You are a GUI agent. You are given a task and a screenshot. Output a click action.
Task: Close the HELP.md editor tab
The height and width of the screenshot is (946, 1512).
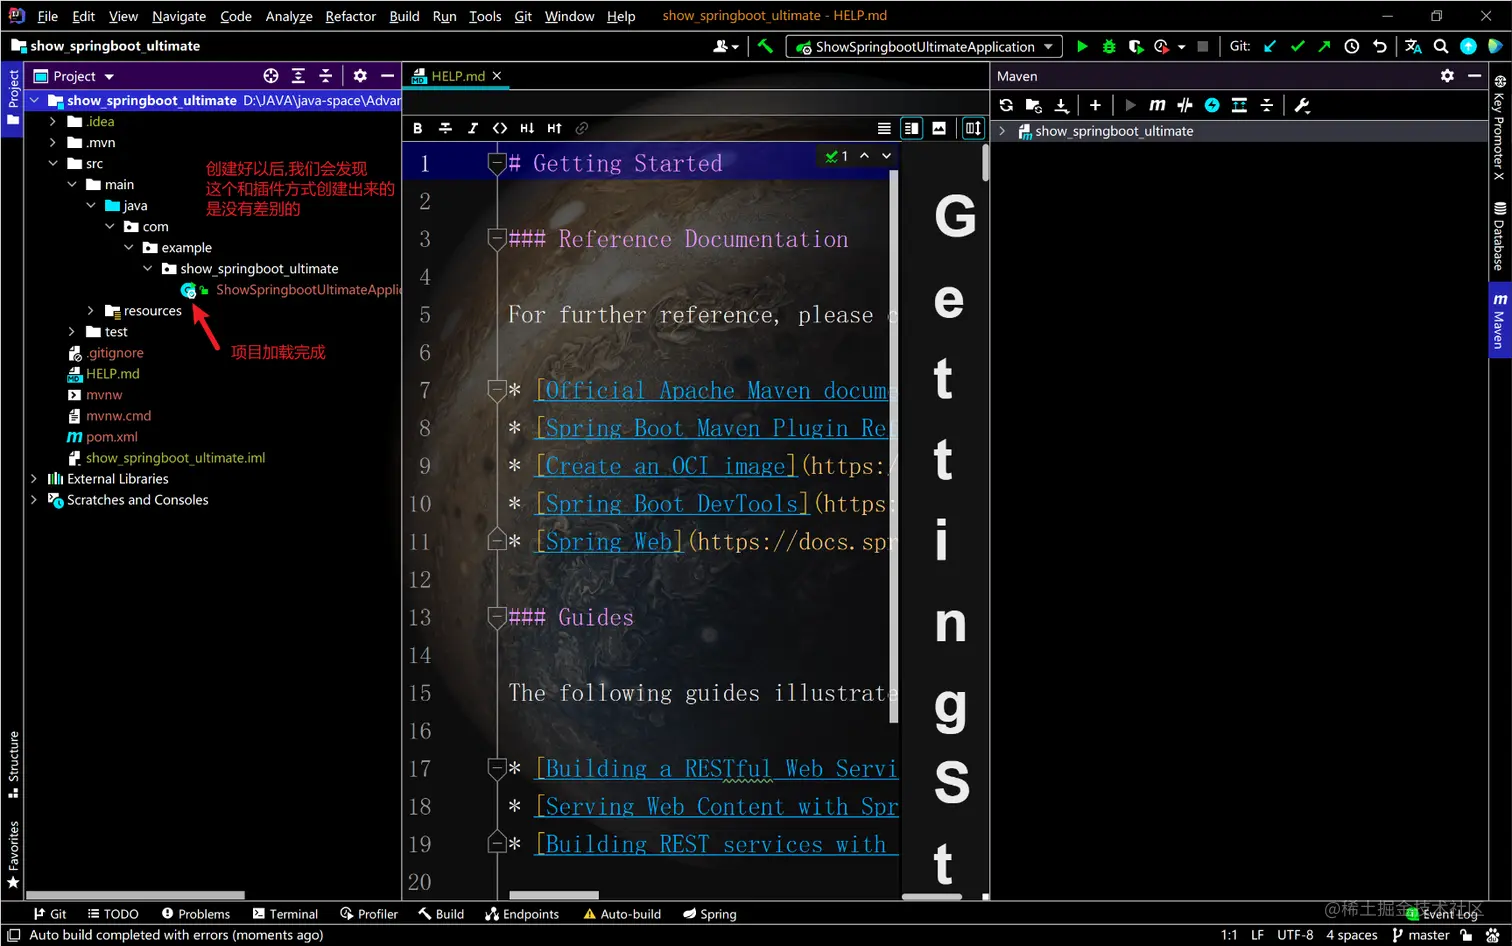[x=497, y=76]
